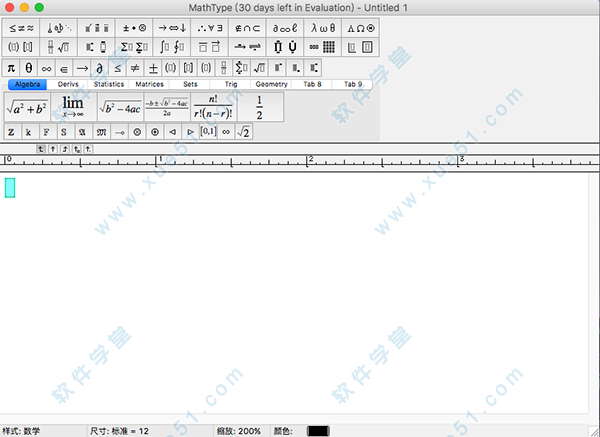Image resolution: width=600 pixels, height=437 pixels.
Task: Switch to the Matrices tab
Action: click(x=150, y=84)
